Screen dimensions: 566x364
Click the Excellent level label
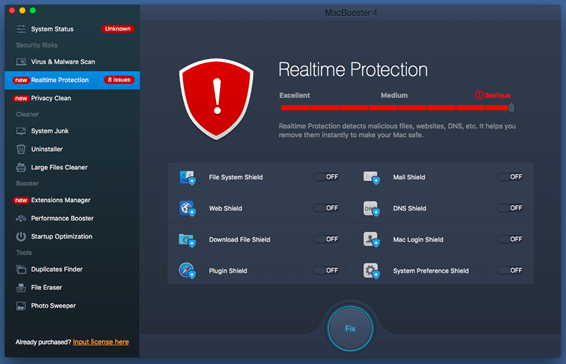[x=295, y=95]
